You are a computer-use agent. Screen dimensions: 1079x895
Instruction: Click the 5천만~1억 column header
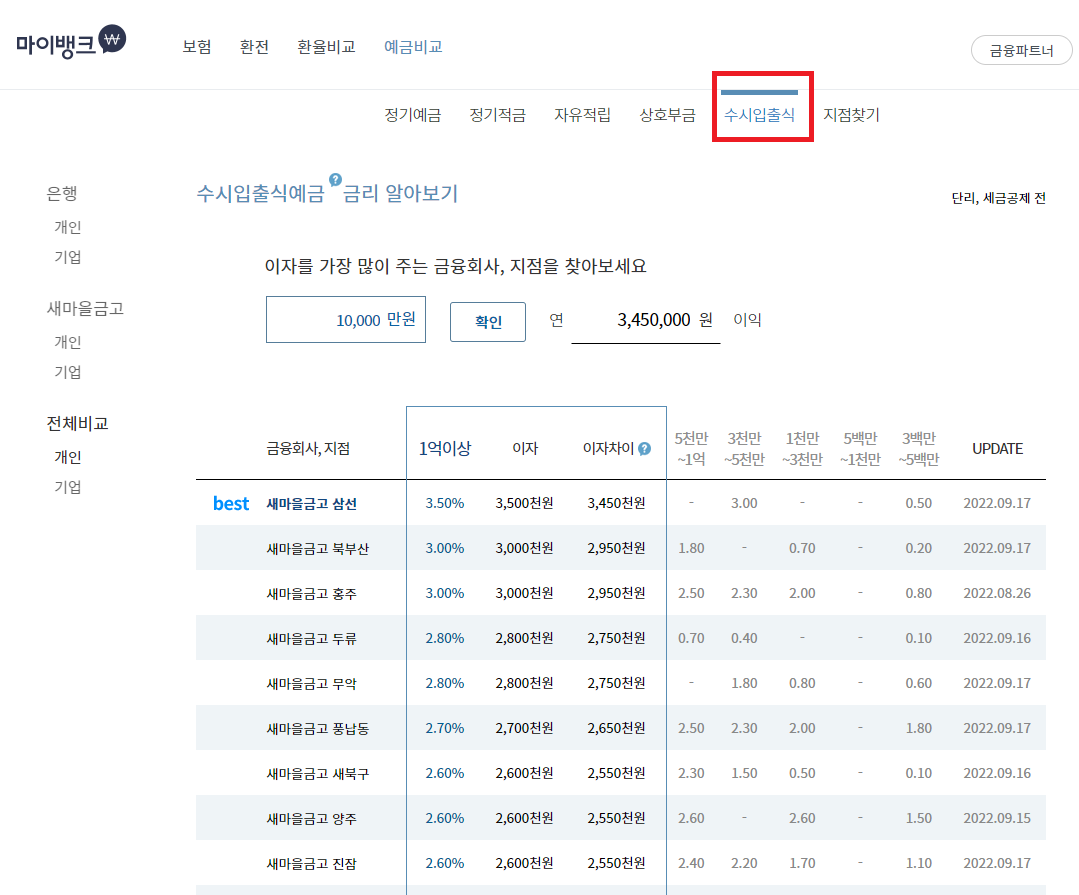pyautogui.click(x=691, y=449)
